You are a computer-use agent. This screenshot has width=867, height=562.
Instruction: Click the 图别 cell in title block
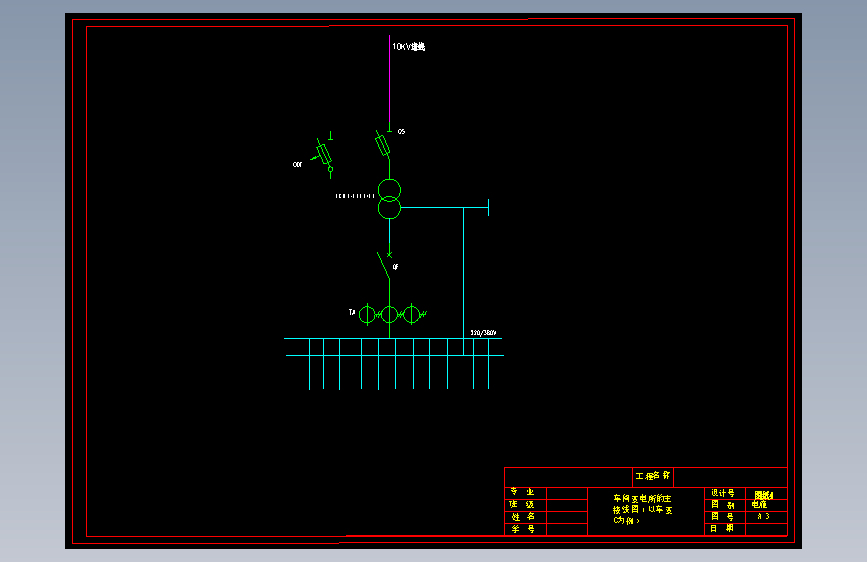point(725,504)
